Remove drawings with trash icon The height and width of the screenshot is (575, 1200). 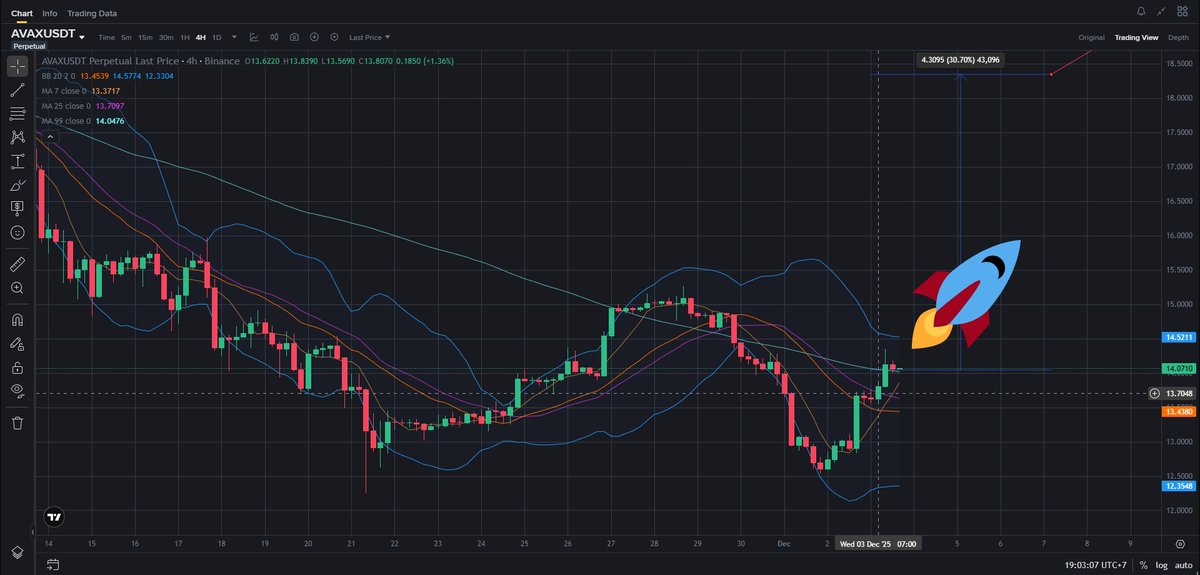pyautogui.click(x=17, y=424)
